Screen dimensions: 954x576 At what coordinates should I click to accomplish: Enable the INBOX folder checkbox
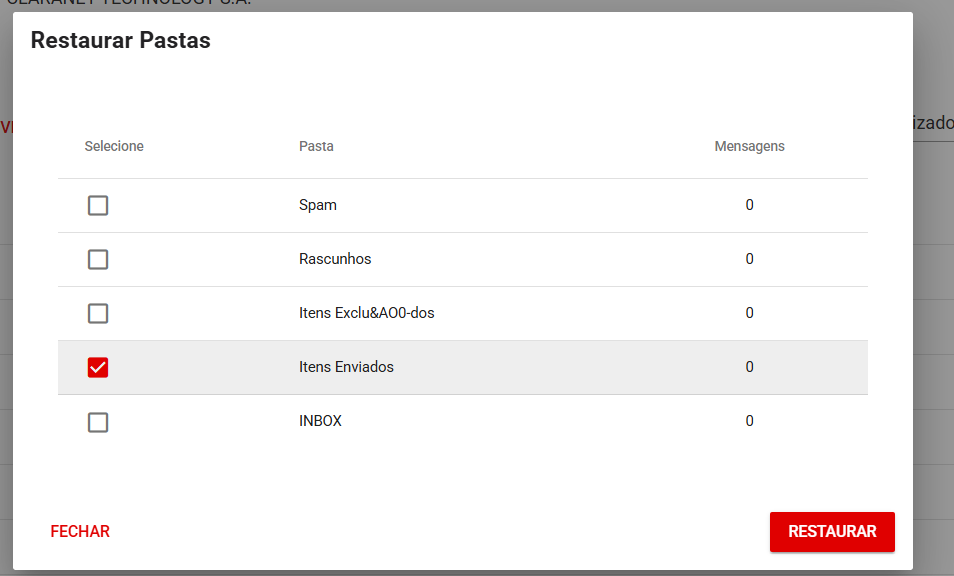click(98, 422)
